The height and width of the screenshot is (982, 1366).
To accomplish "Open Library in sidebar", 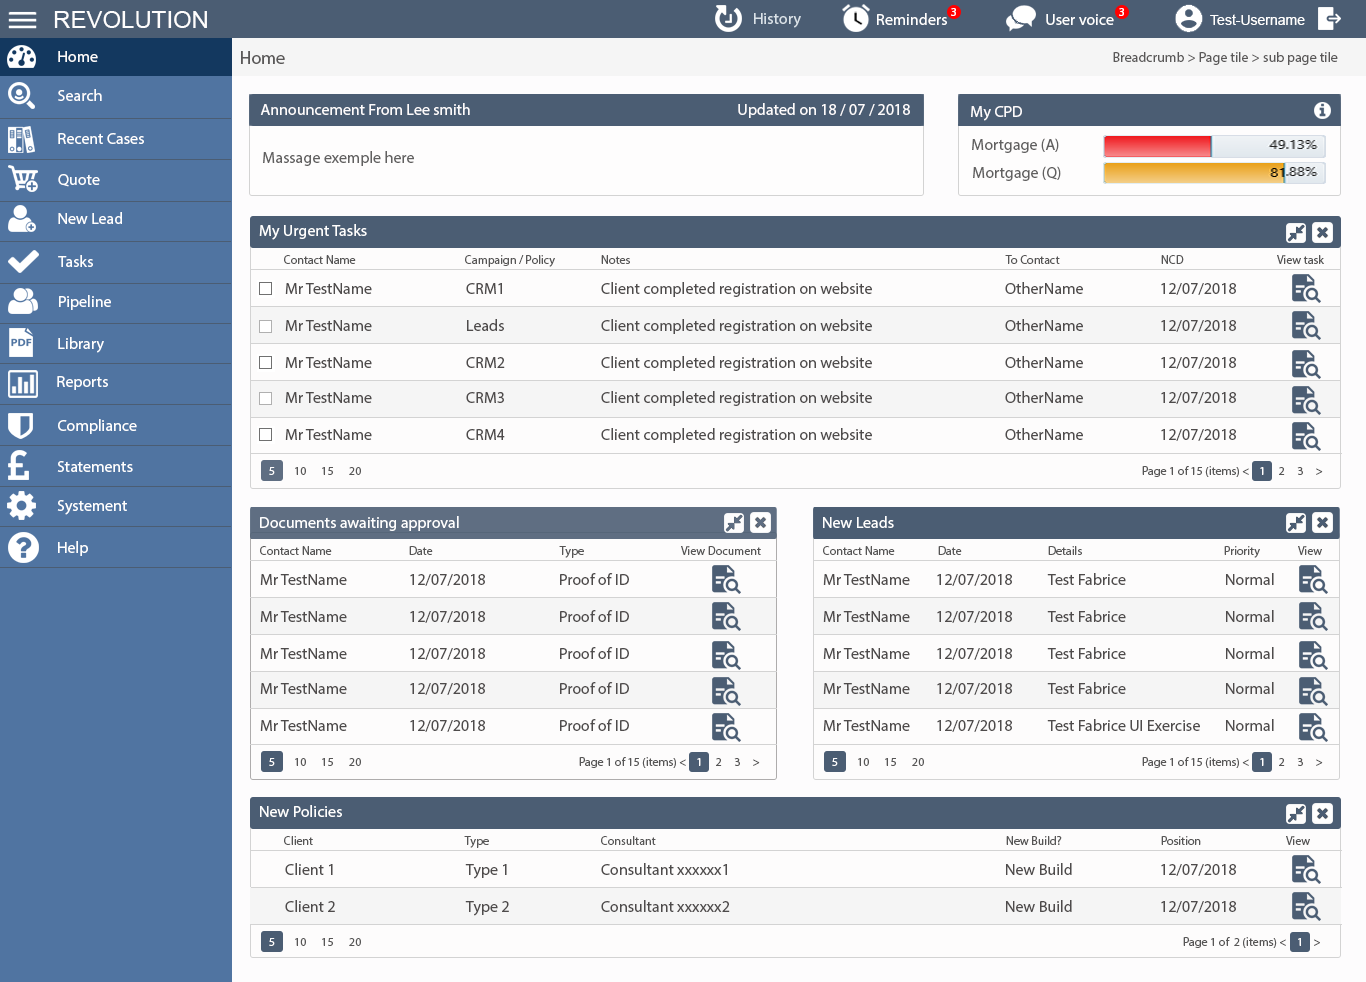I will pos(116,344).
